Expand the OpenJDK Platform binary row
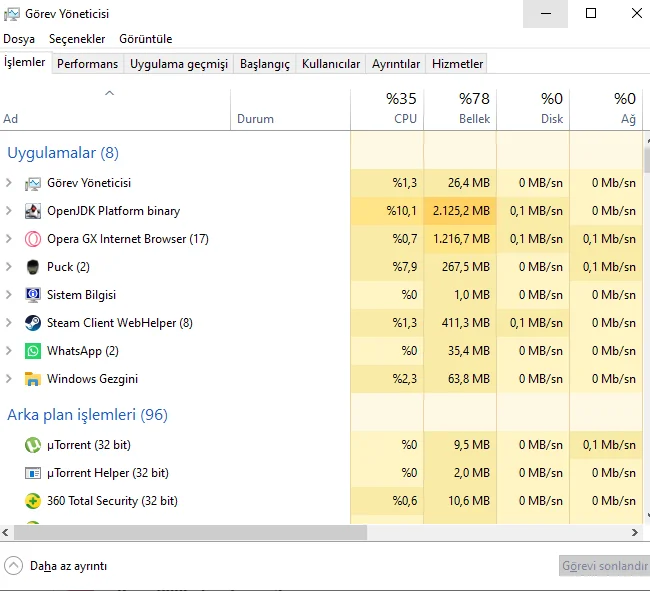 click(x=9, y=211)
